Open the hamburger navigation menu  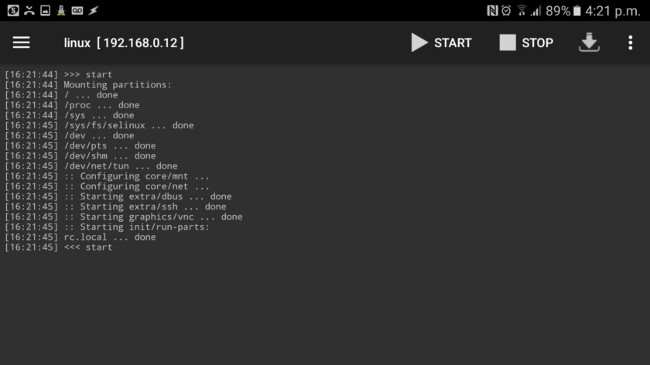[21, 42]
